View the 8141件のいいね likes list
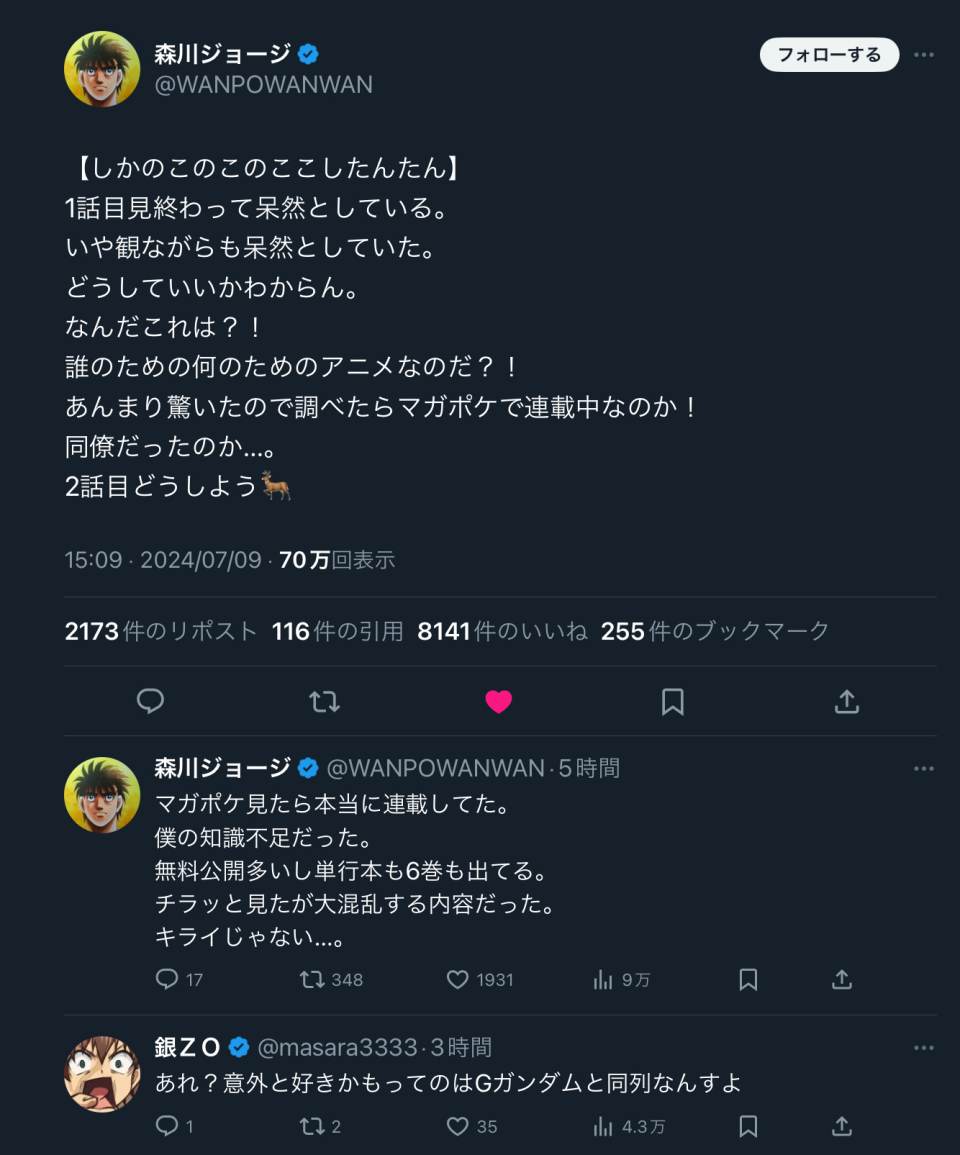Screen dimensions: 960x1155 tap(502, 631)
